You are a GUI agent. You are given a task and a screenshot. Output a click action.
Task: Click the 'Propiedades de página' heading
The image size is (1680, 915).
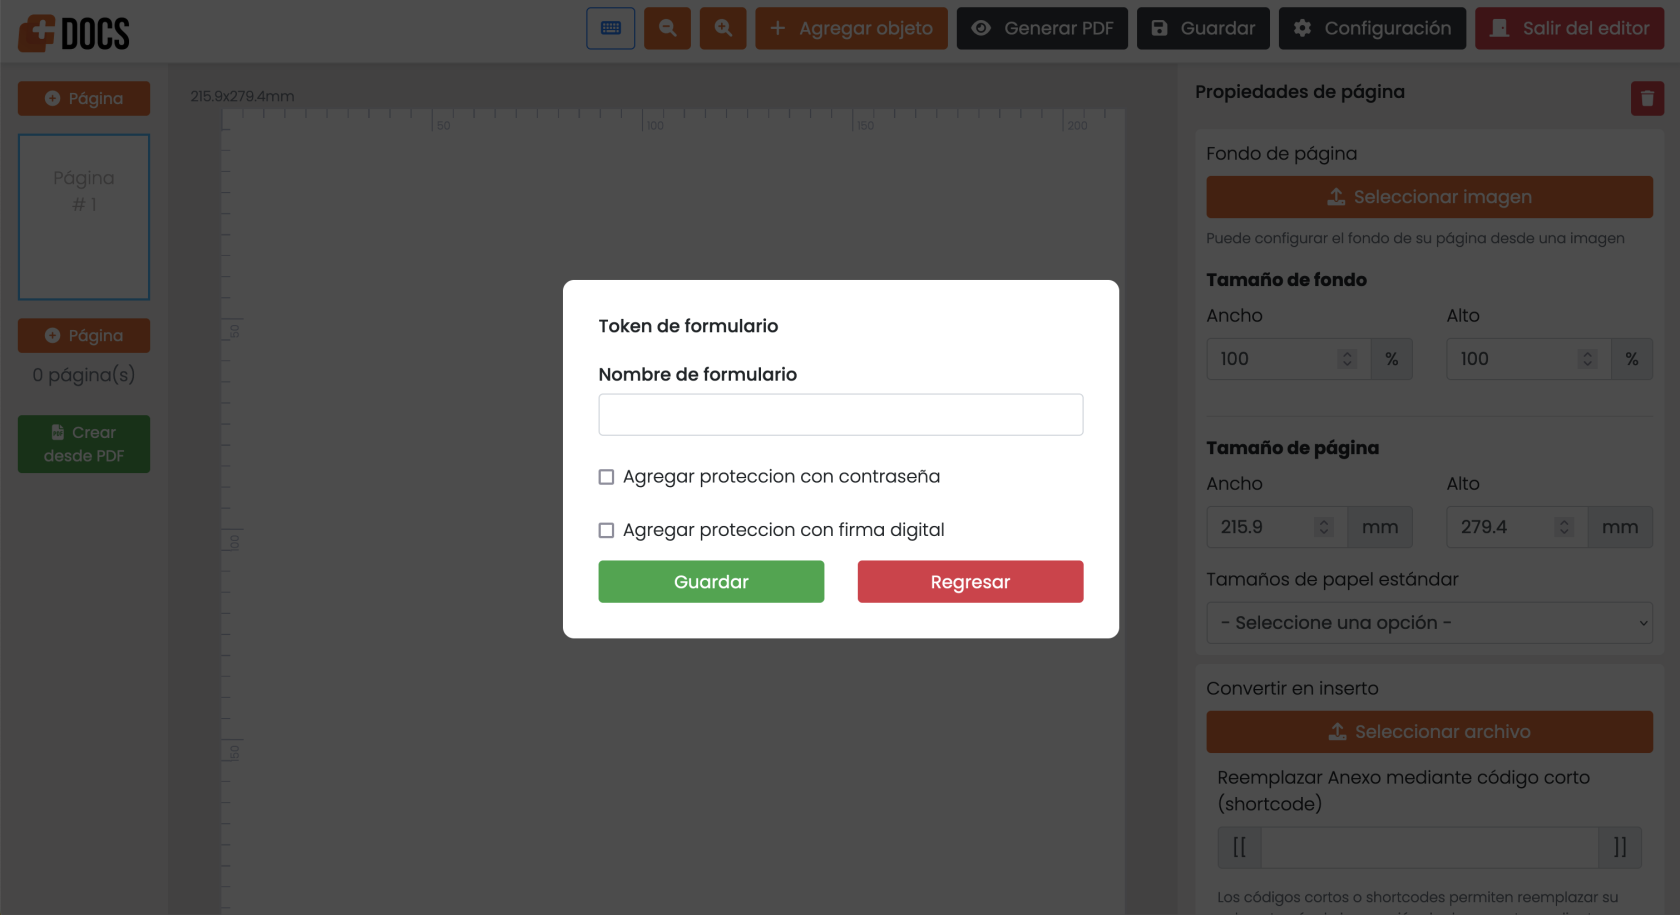[x=1300, y=92]
